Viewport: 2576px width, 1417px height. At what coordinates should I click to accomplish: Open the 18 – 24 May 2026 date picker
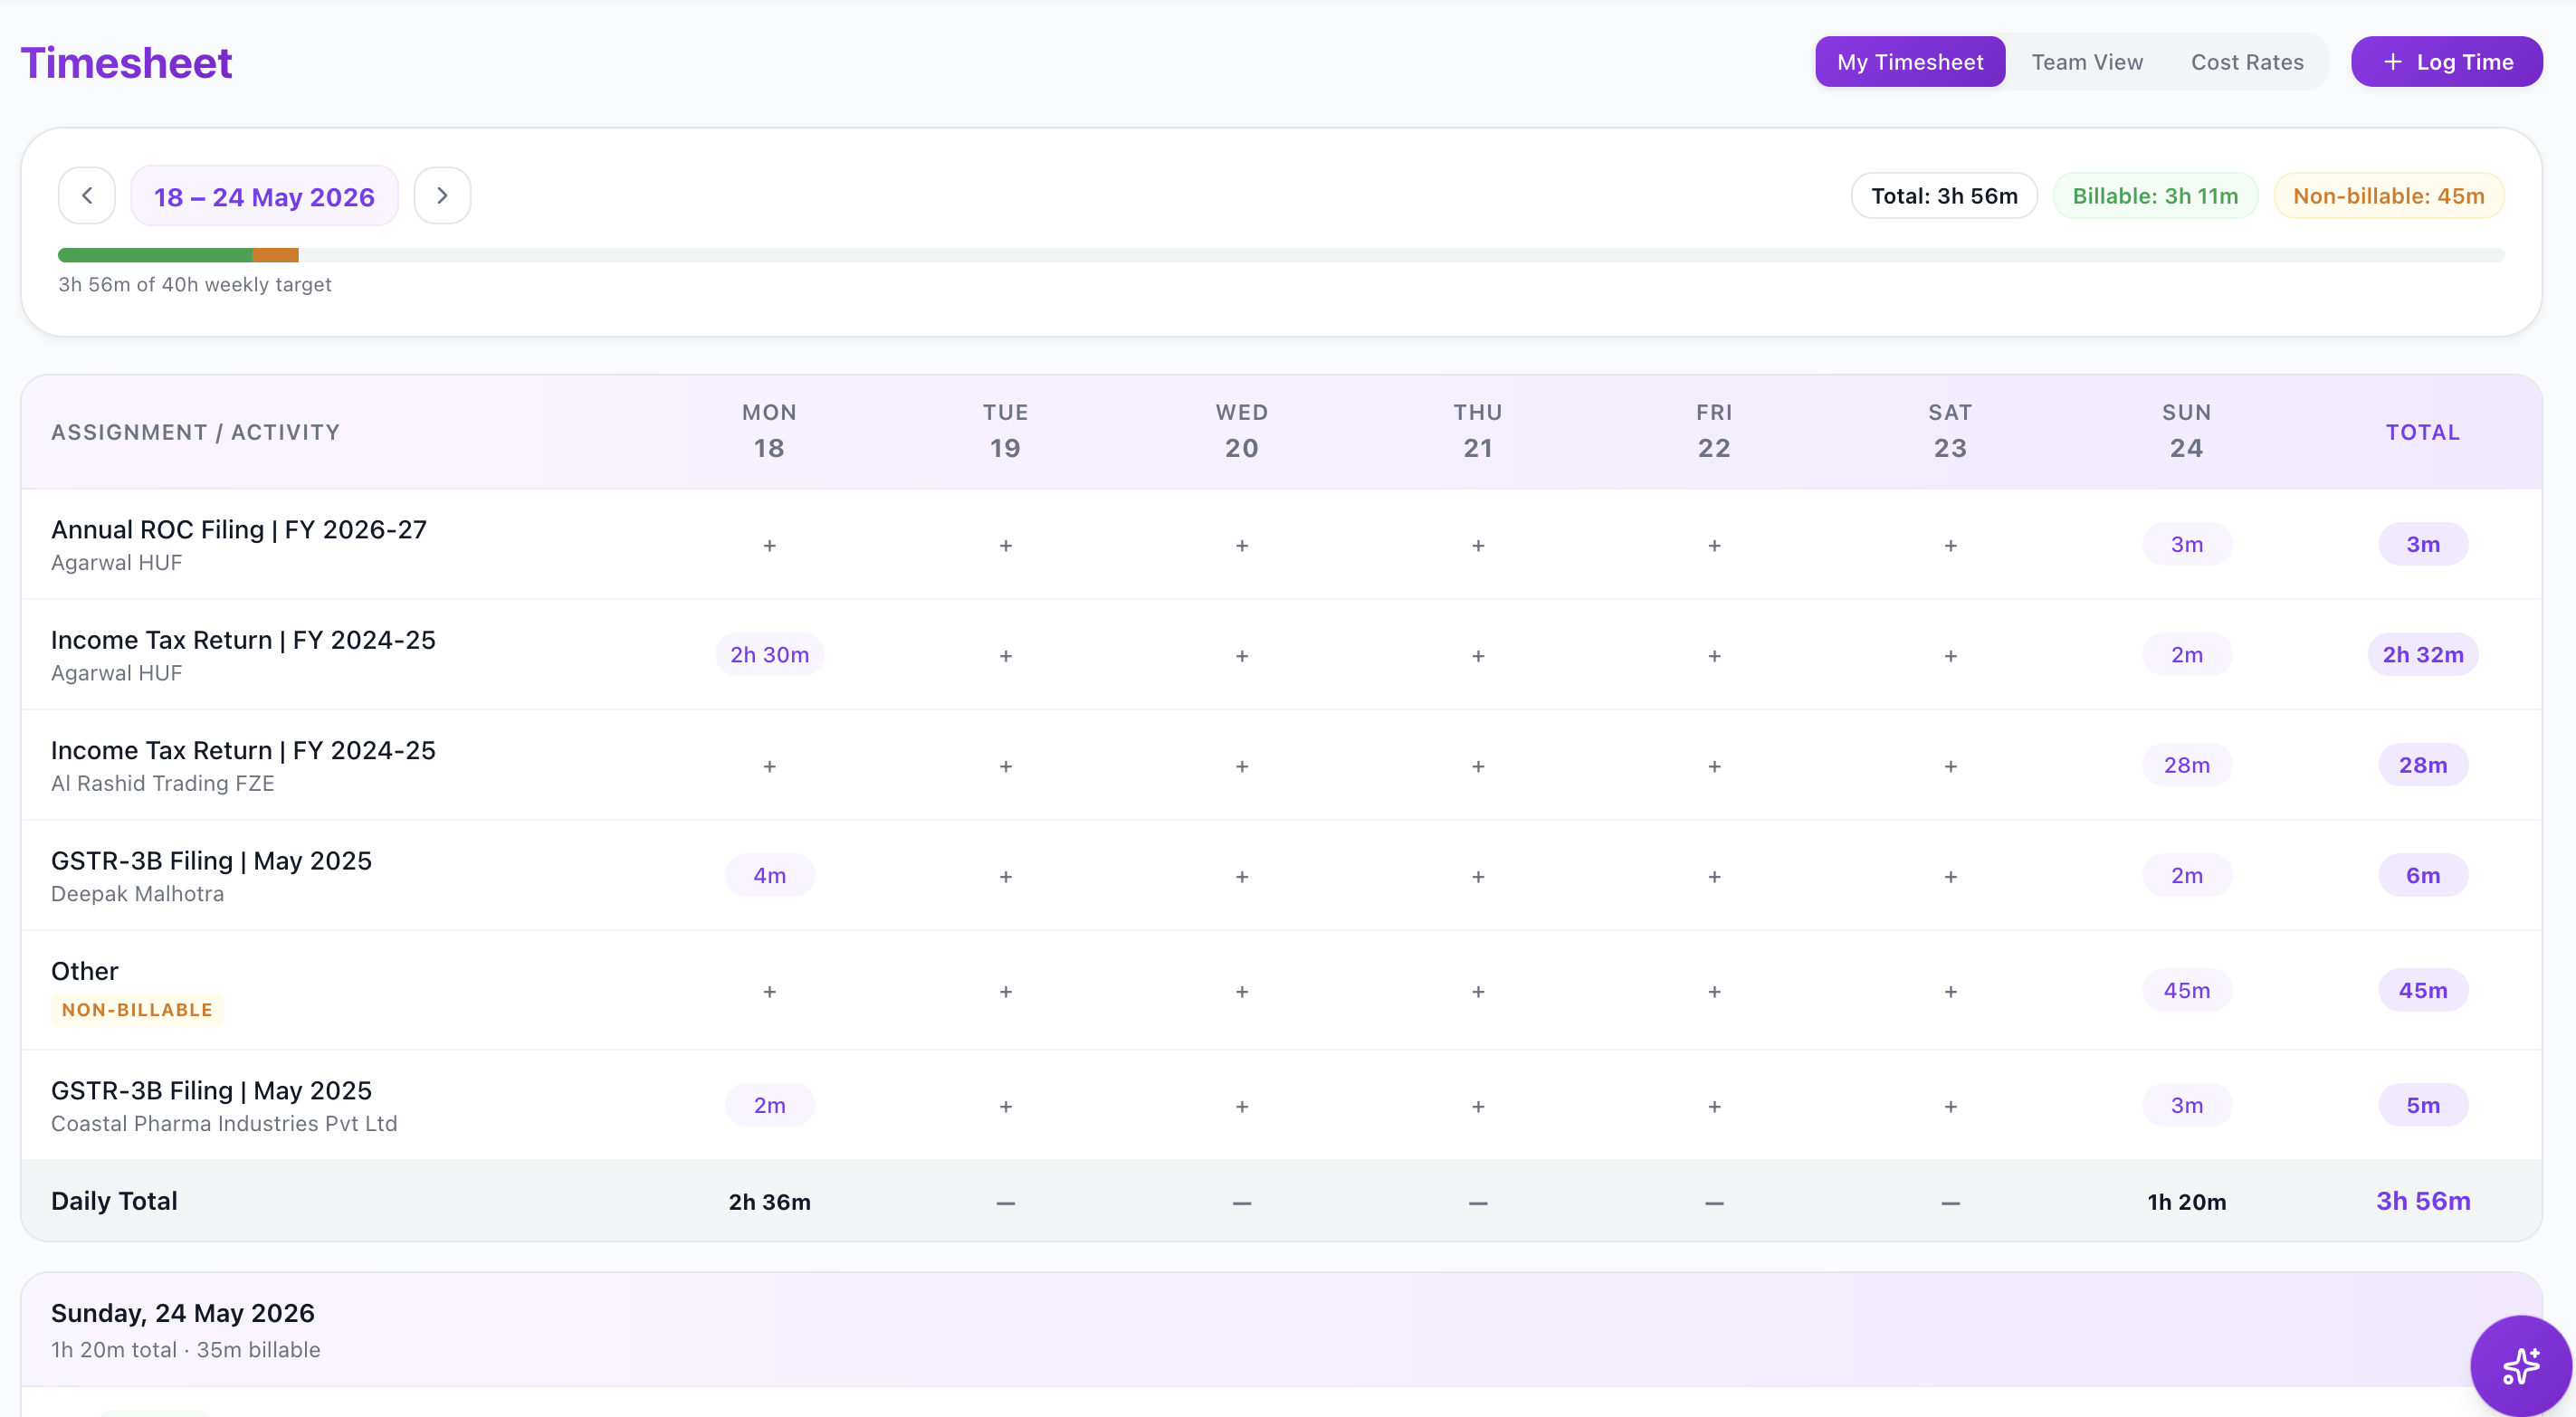coord(264,196)
